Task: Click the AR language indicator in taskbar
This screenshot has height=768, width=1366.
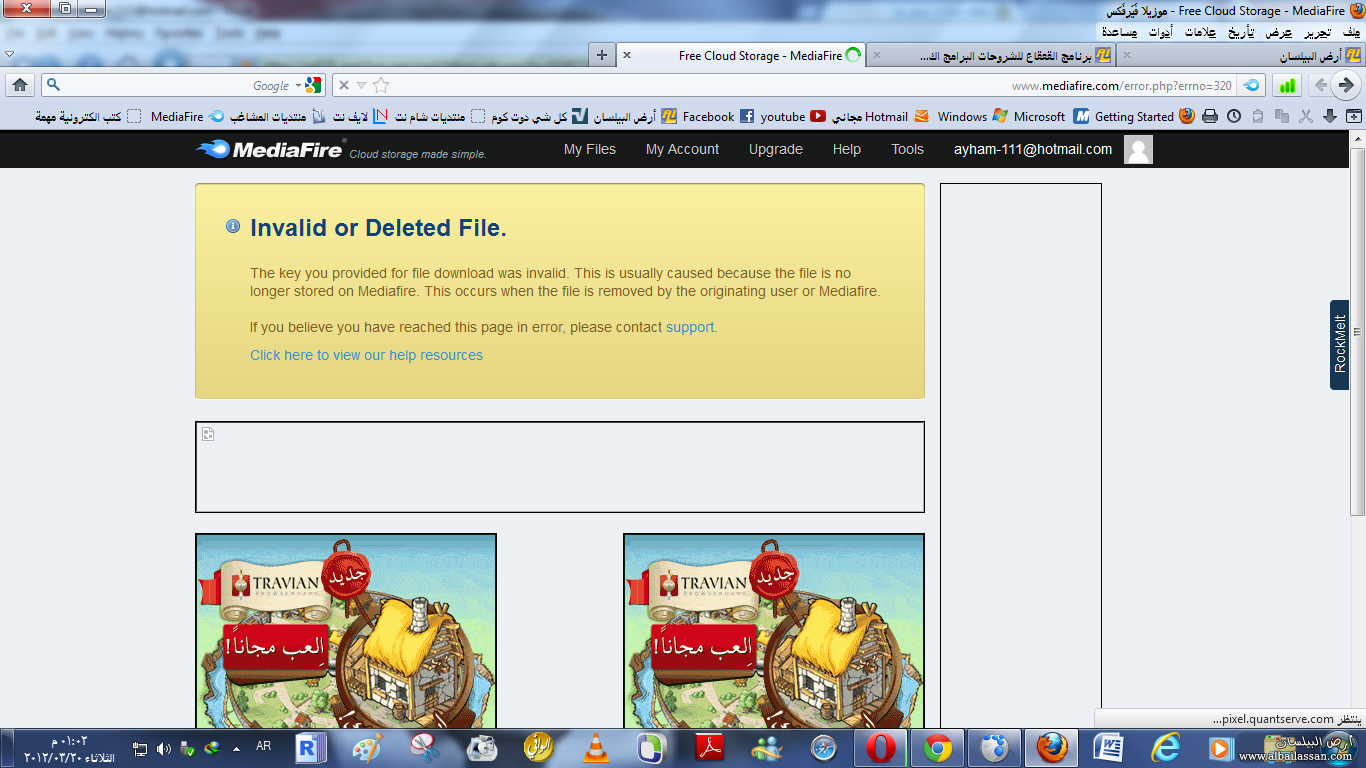Action: pyautogui.click(x=263, y=746)
